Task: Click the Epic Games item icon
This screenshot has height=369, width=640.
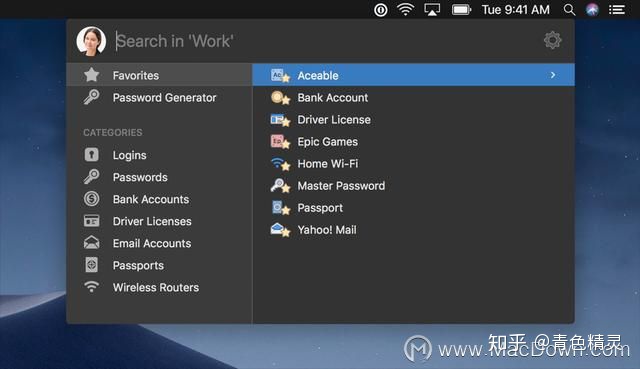Action: [x=280, y=142]
